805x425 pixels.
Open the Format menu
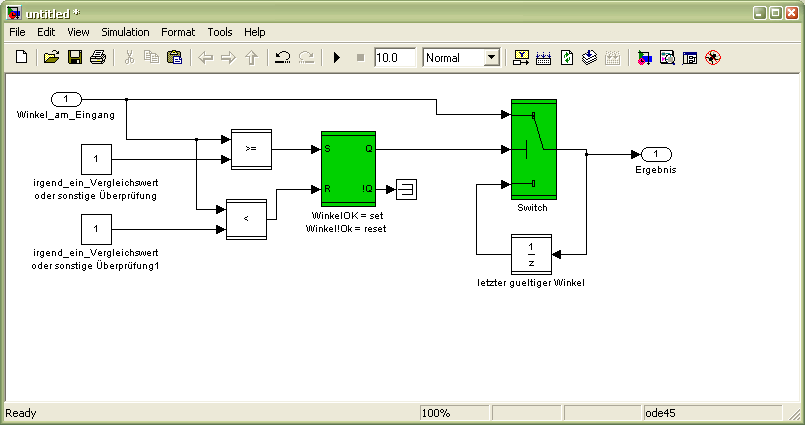point(179,32)
